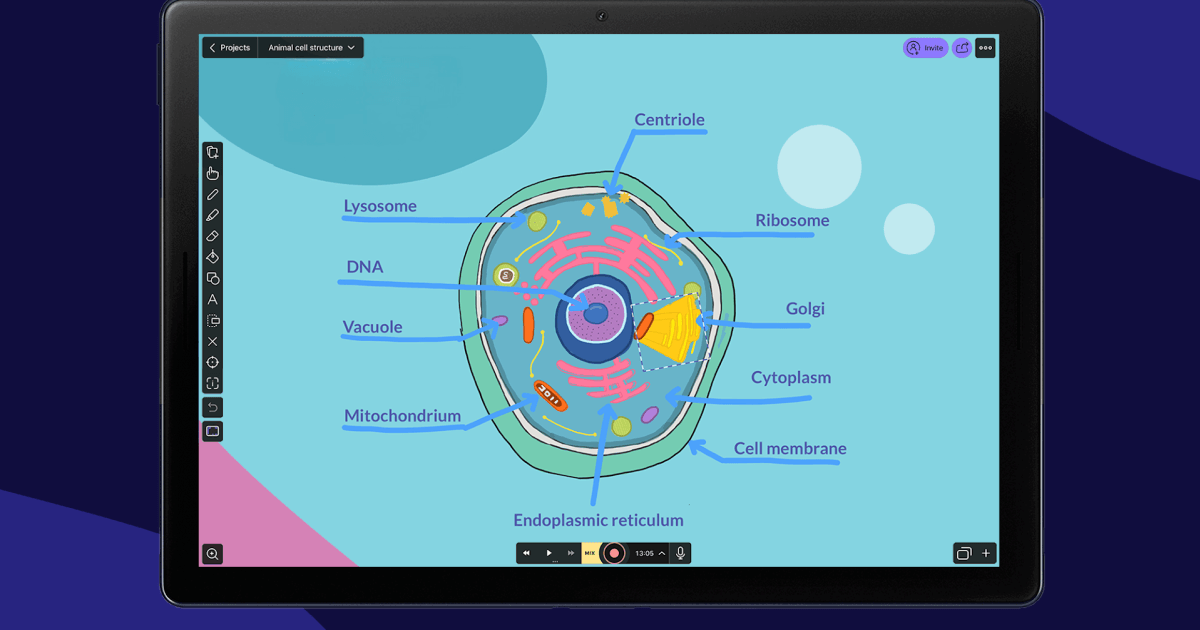1200x630 pixels.
Task: Go back to Projects
Action: click(230, 48)
